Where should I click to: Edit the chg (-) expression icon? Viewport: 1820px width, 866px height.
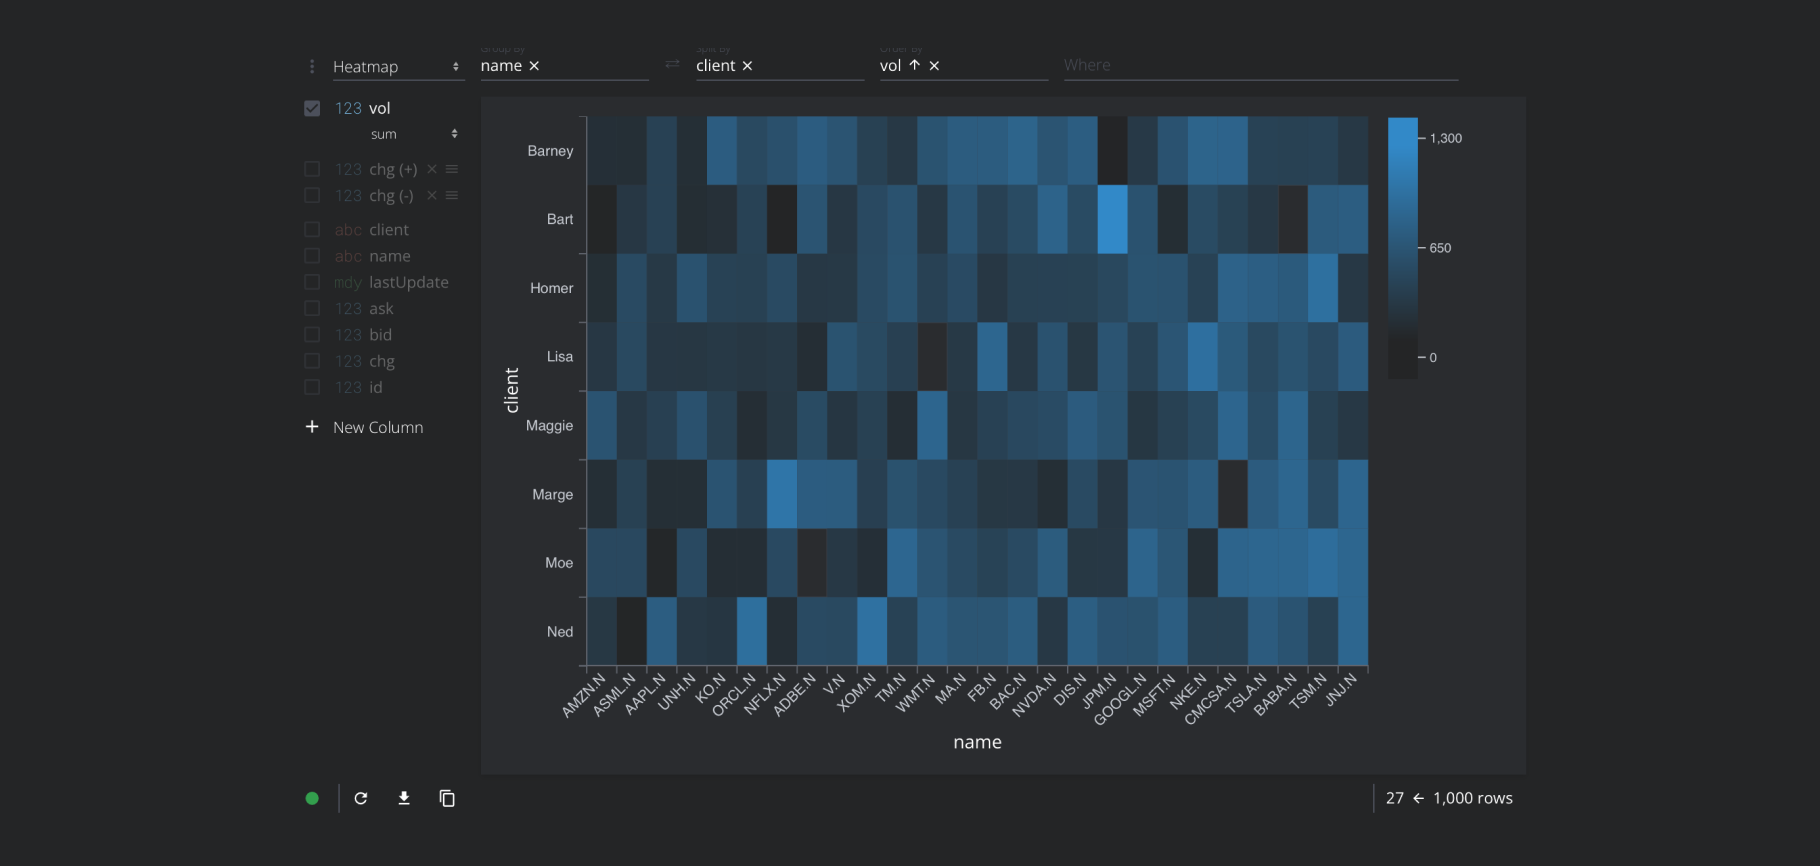click(452, 195)
